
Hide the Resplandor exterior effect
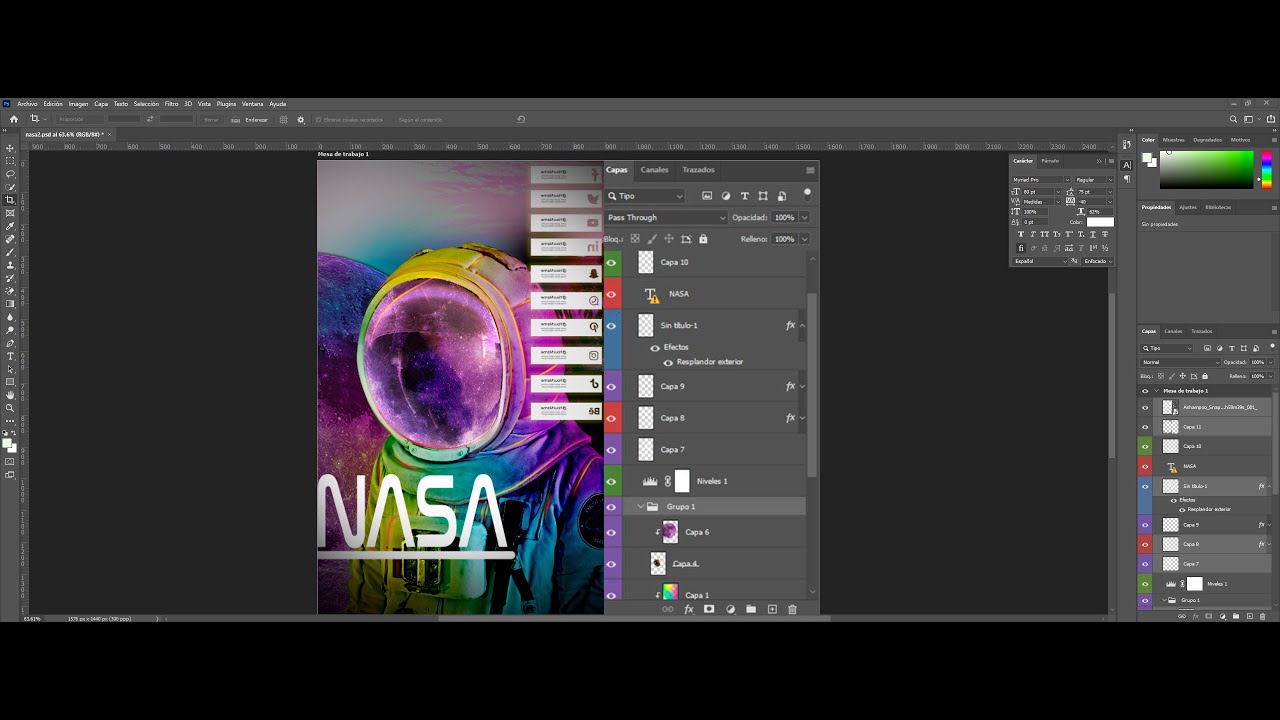coord(668,362)
